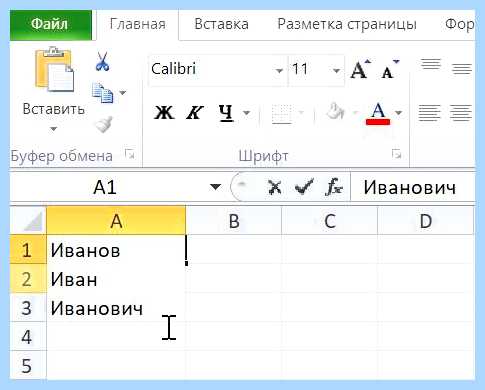The height and width of the screenshot is (390, 485).
Task: Click the Paste clipboard icon
Action: [x=54, y=70]
